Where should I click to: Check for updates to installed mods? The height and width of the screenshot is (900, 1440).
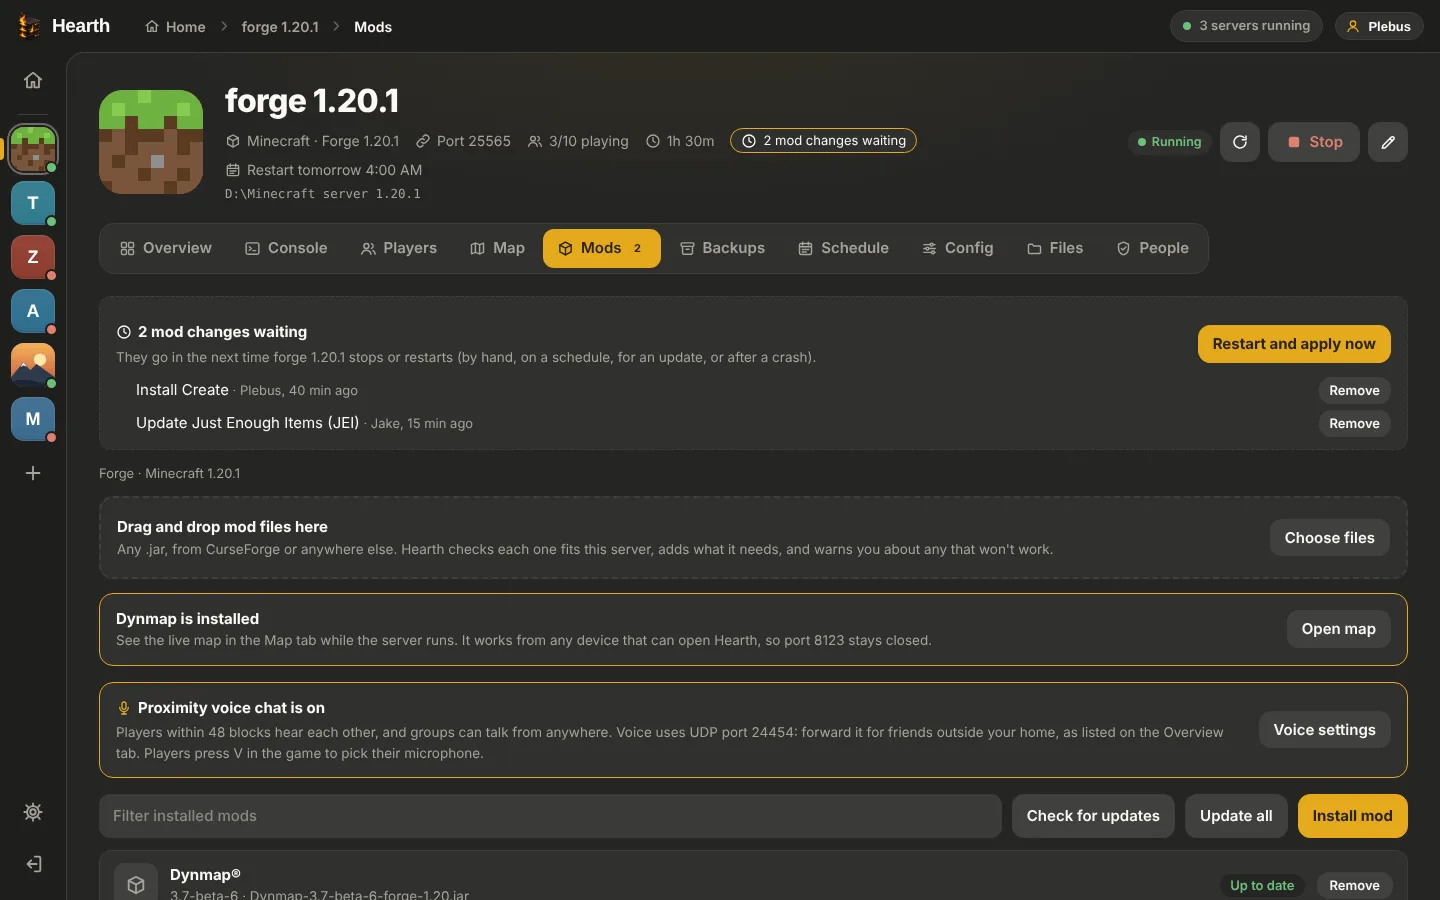click(x=1093, y=816)
